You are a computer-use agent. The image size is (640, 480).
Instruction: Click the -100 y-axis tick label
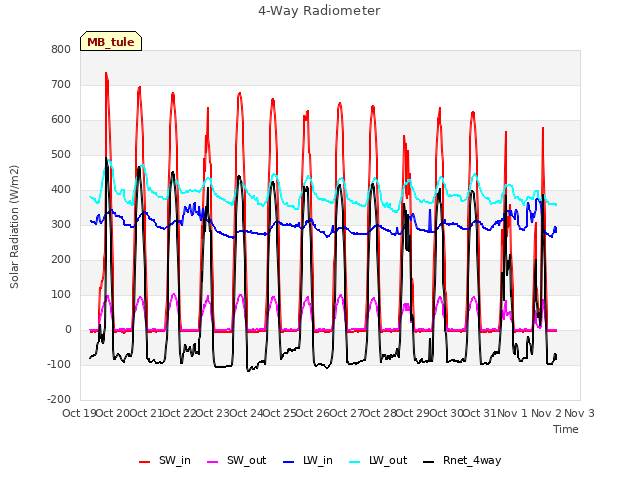(59, 364)
